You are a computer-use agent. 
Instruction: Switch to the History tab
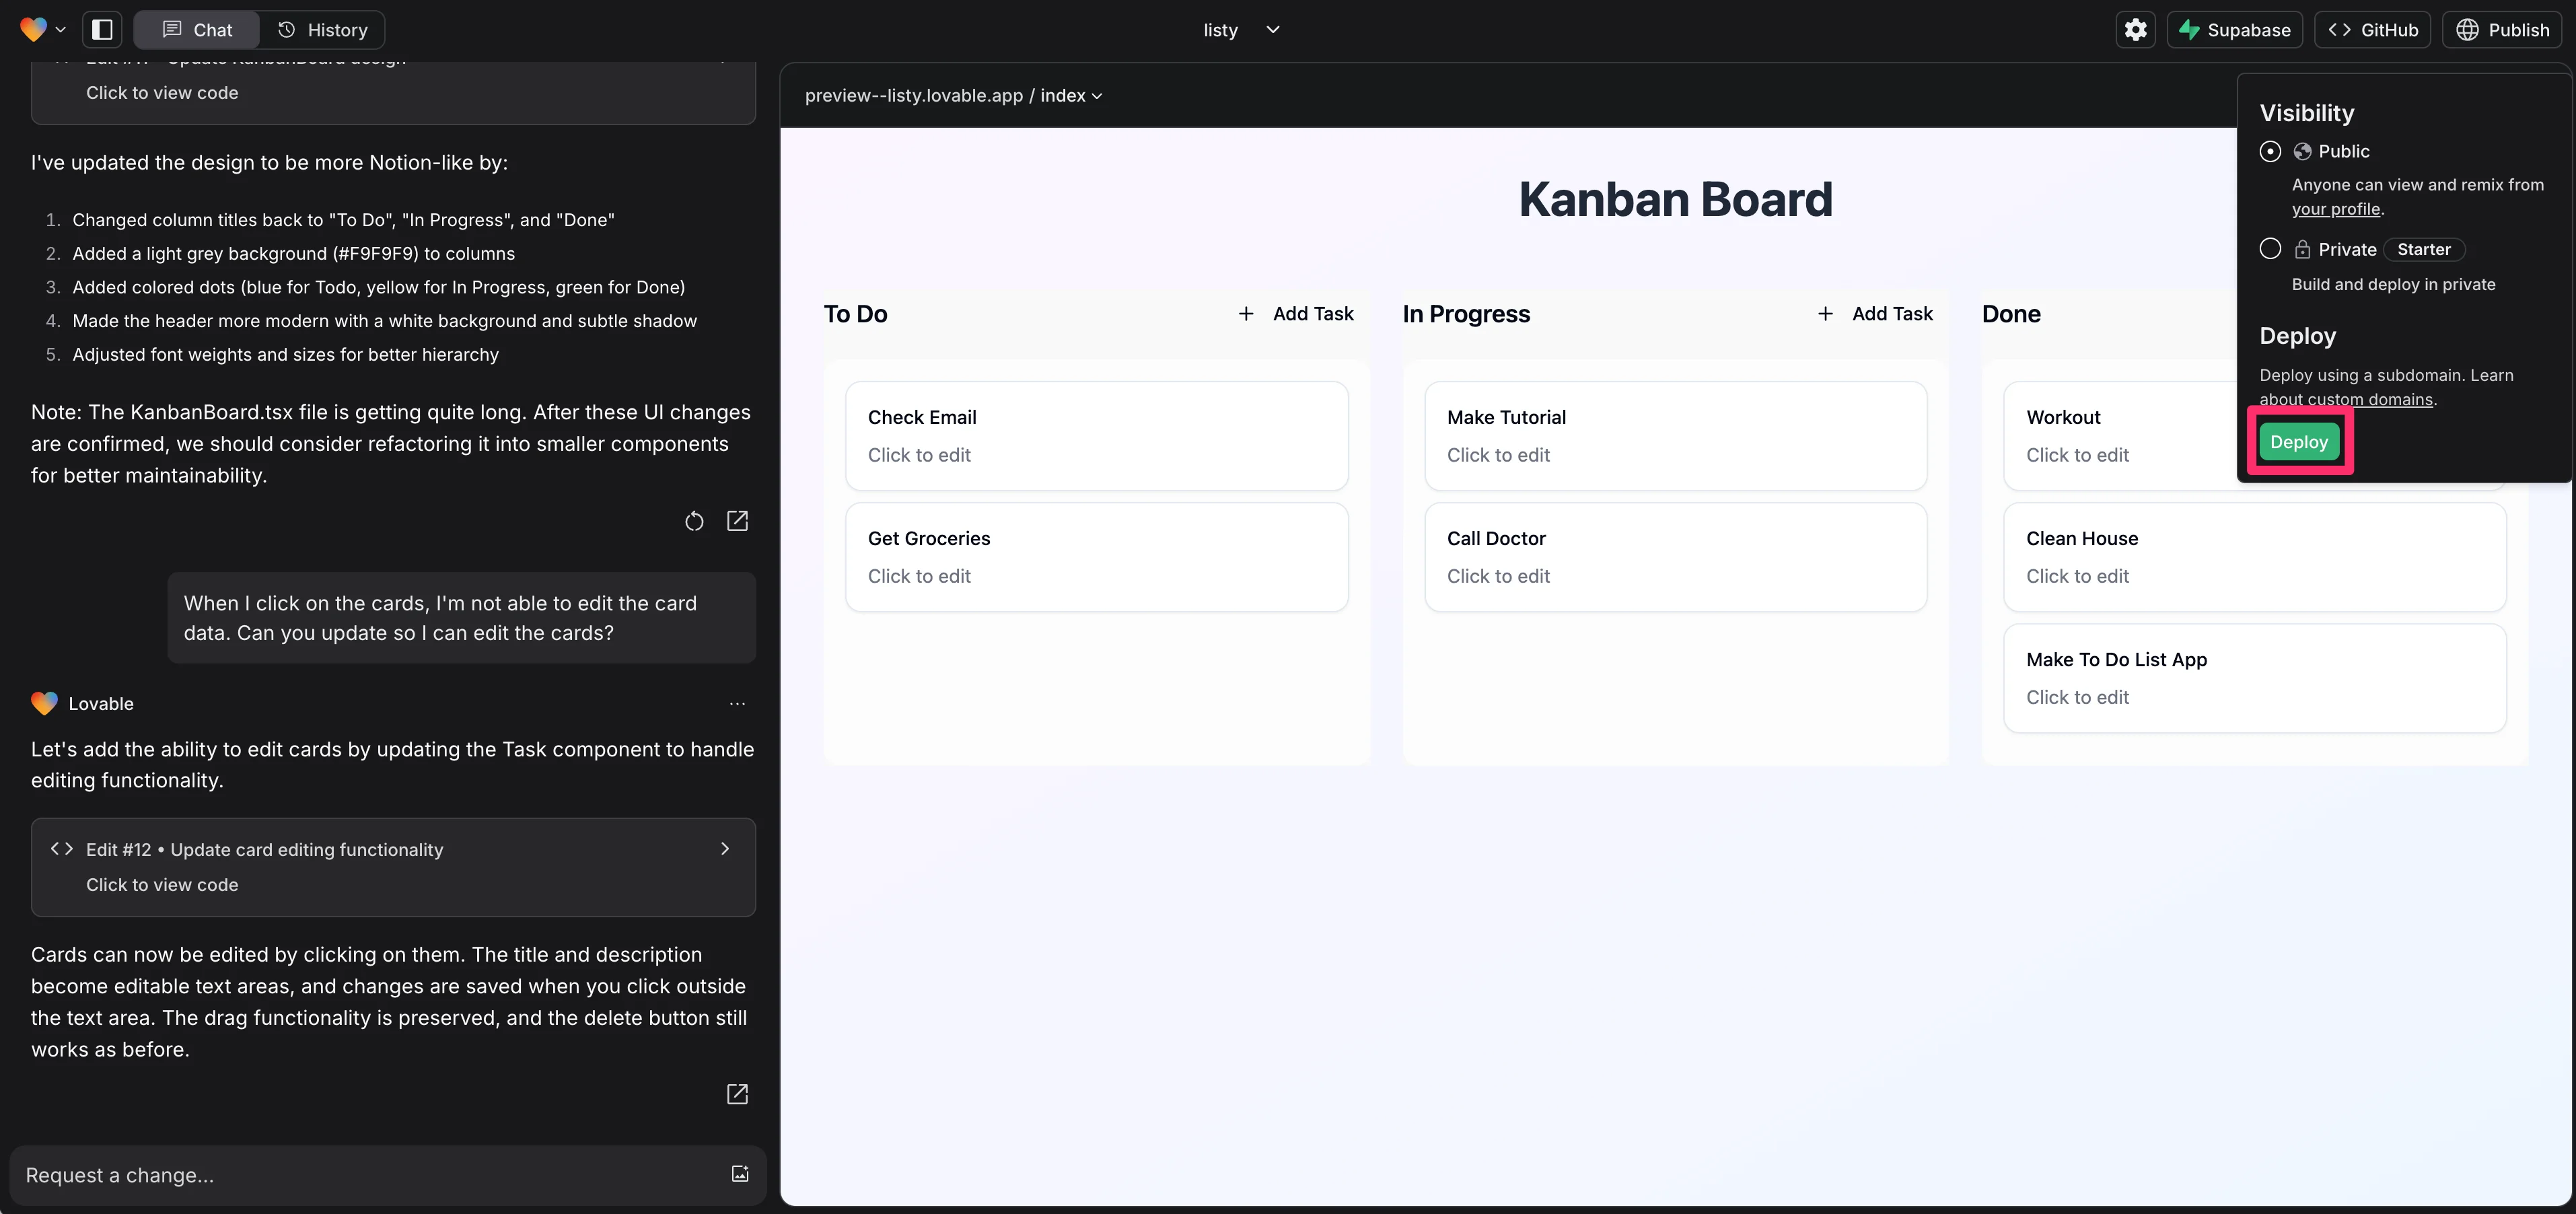[x=322, y=30]
